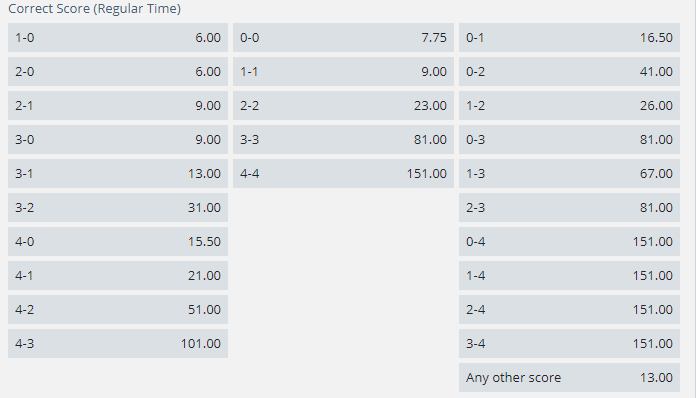Select the 0-0 draw at 7.75
This screenshot has height=398, width=696.
coord(344,38)
